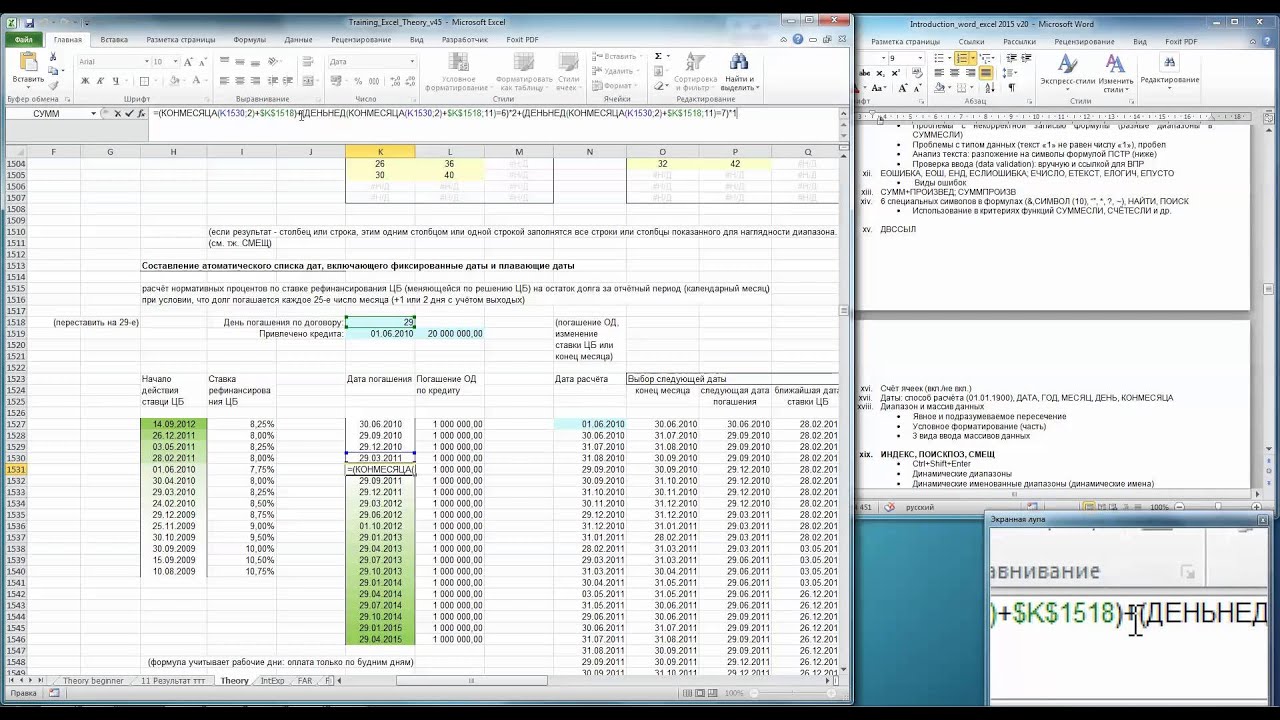Screen dimensions: 1280x720
Task: Expand the Name Box dropdown (СУММ)
Action: pyautogui.click(x=94, y=113)
